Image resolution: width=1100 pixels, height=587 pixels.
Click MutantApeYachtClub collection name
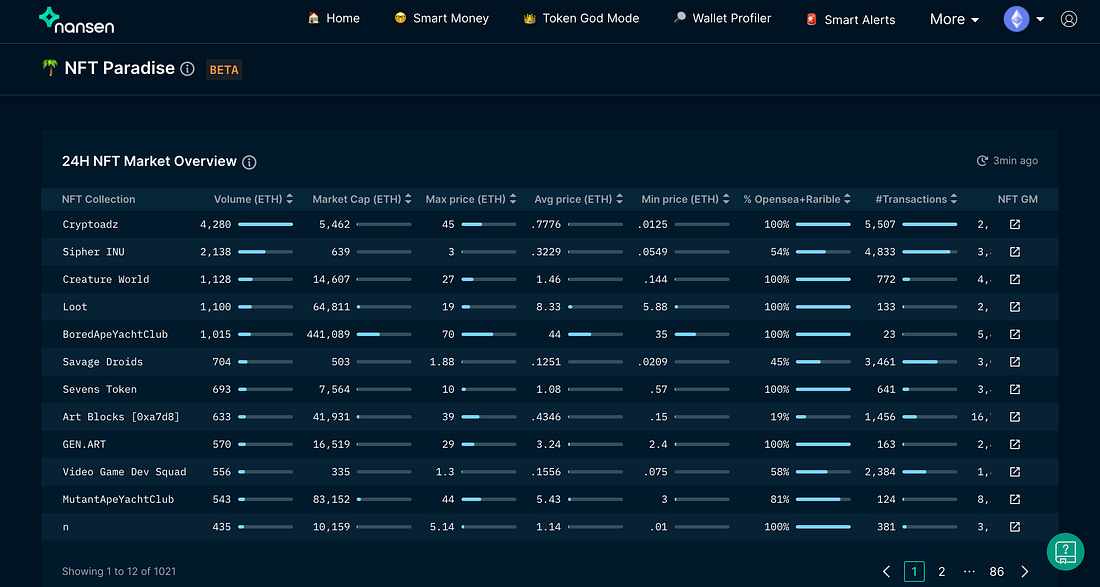pos(118,499)
